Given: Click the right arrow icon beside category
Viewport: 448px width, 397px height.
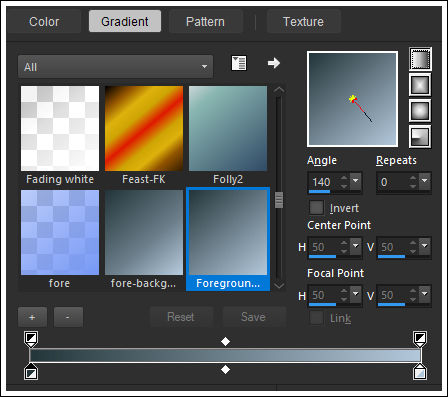Looking at the screenshot, I should pos(274,63).
